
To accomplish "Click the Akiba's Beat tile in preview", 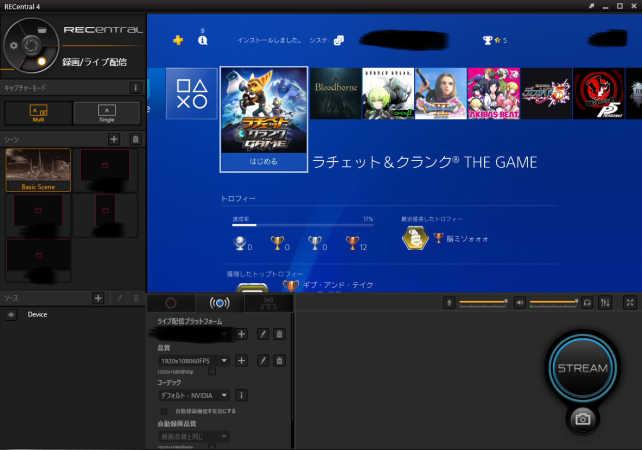I will pyautogui.click(x=494, y=94).
